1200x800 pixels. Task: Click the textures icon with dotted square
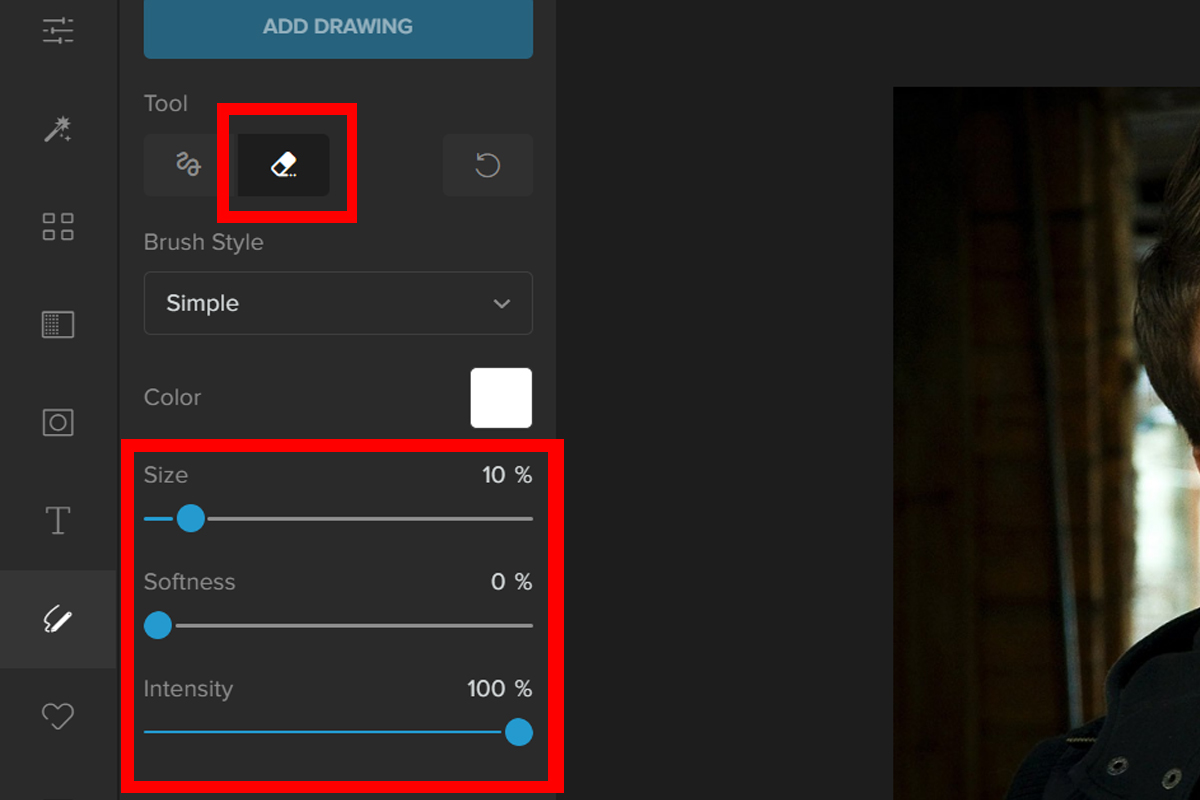coord(58,324)
